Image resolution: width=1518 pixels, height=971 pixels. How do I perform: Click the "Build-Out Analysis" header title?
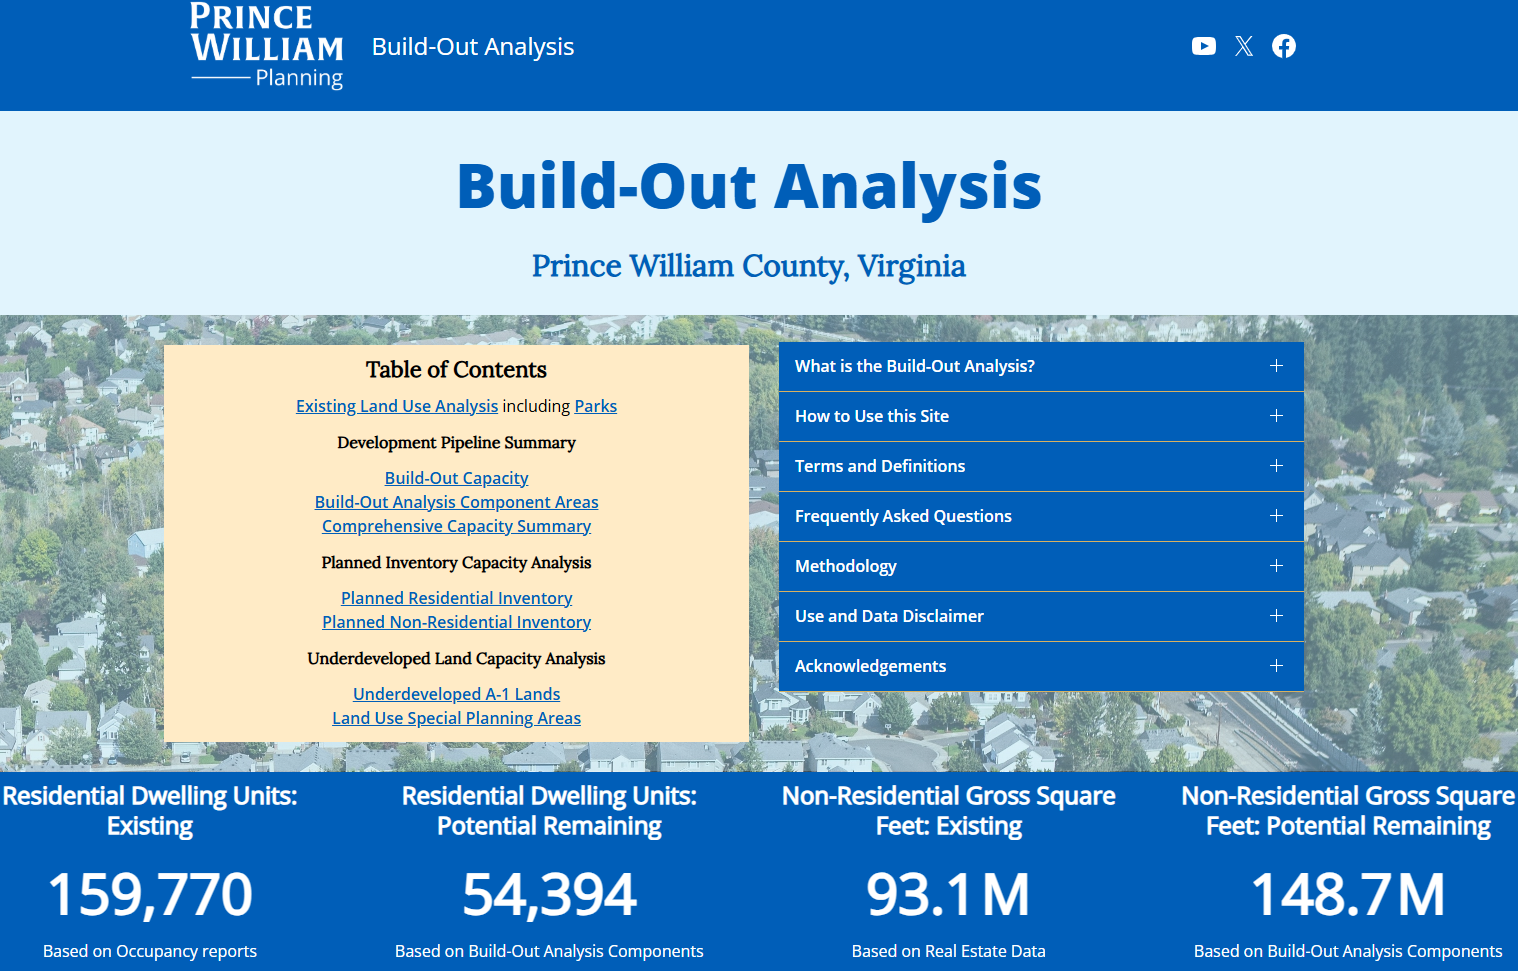[x=472, y=47]
